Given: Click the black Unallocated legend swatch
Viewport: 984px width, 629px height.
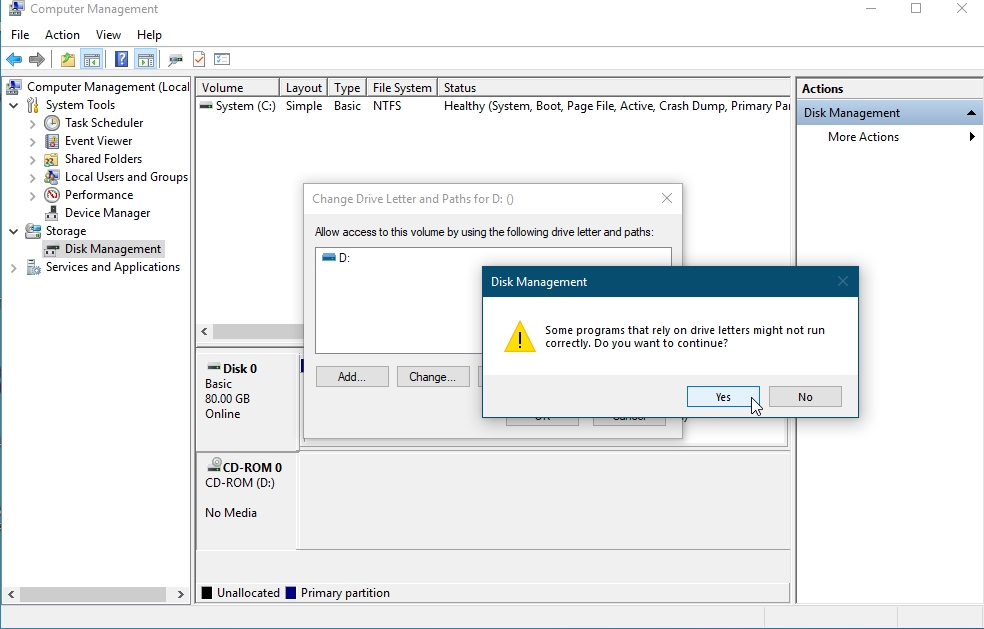Looking at the screenshot, I should coord(206,593).
